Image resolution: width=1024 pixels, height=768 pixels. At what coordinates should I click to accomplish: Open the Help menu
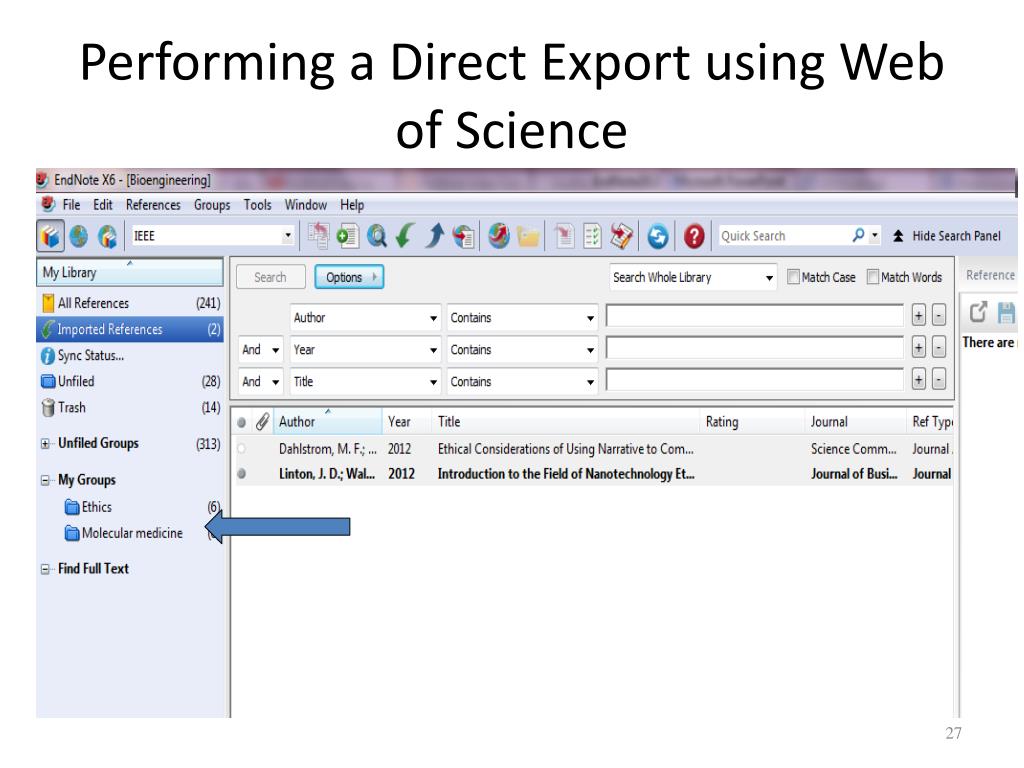pyautogui.click(x=351, y=205)
